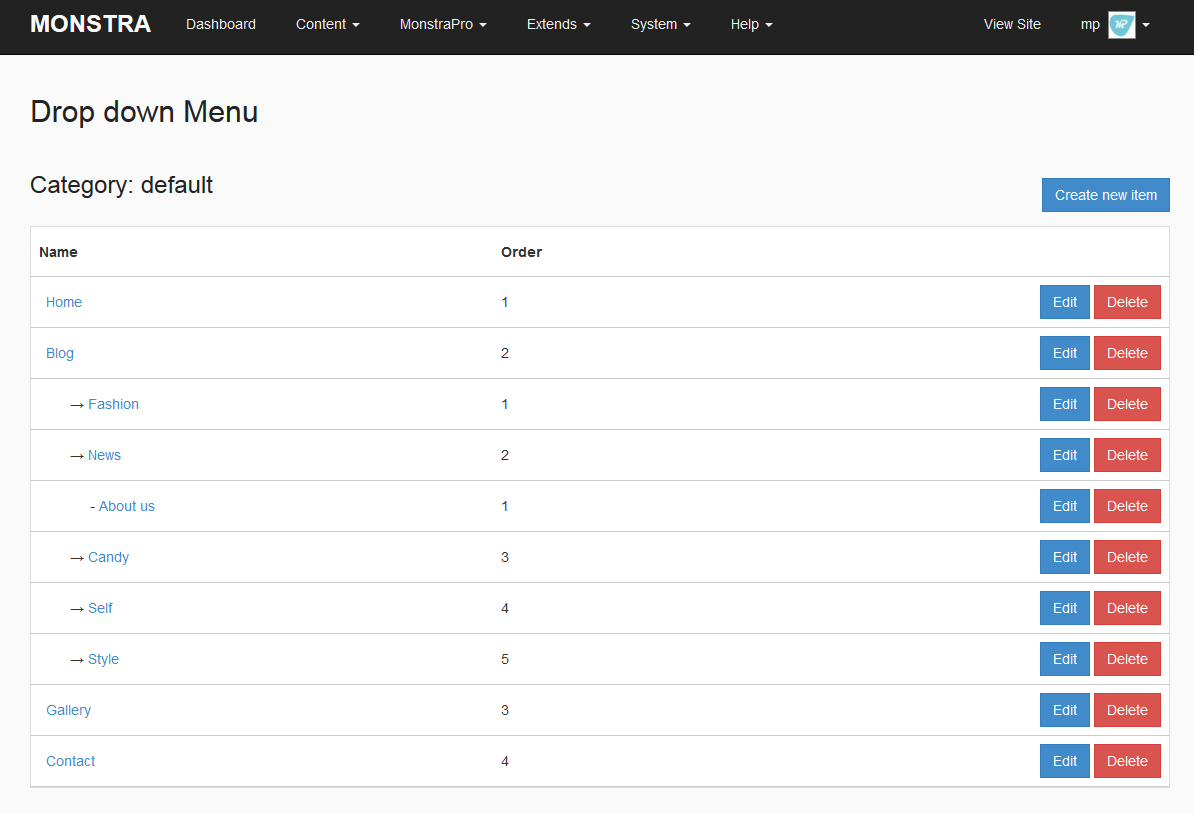Click Create new item button
The height and width of the screenshot is (814, 1194).
[1105, 194]
